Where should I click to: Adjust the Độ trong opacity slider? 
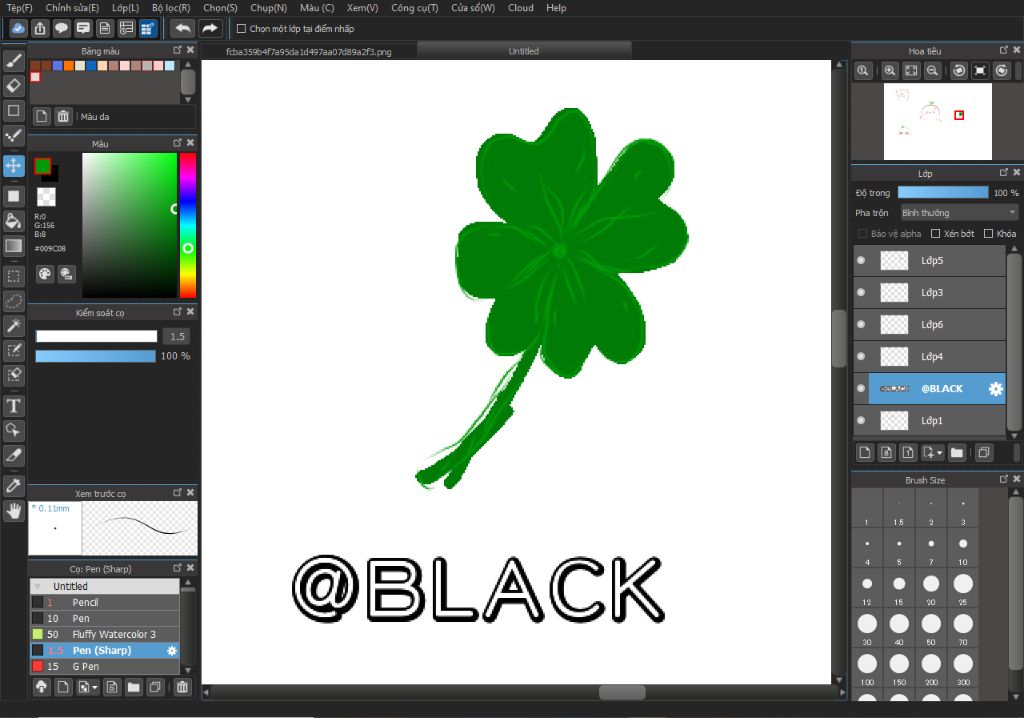click(943, 192)
